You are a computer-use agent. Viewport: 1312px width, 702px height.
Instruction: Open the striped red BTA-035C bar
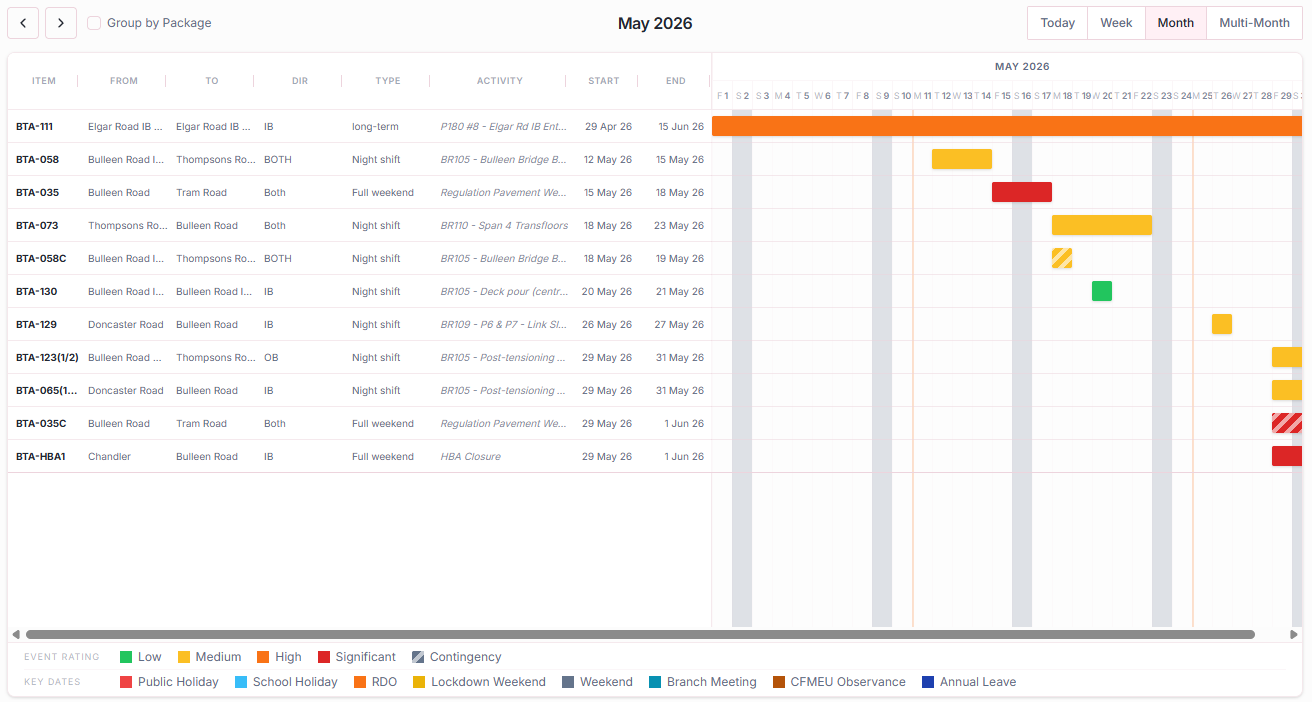(x=1287, y=423)
